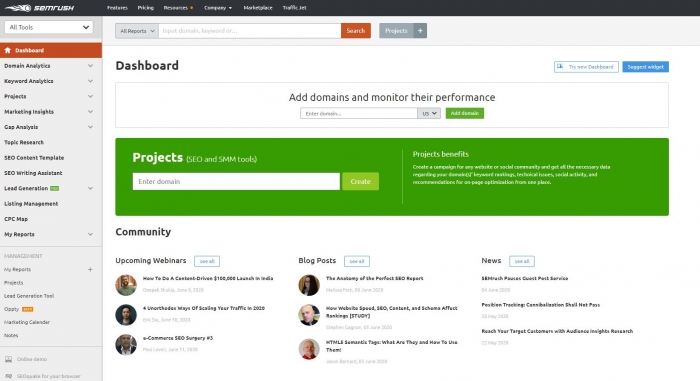Viewport: 700px width, 381px height.
Task: Click the Projects button in top bar
Action: (396, 31)
